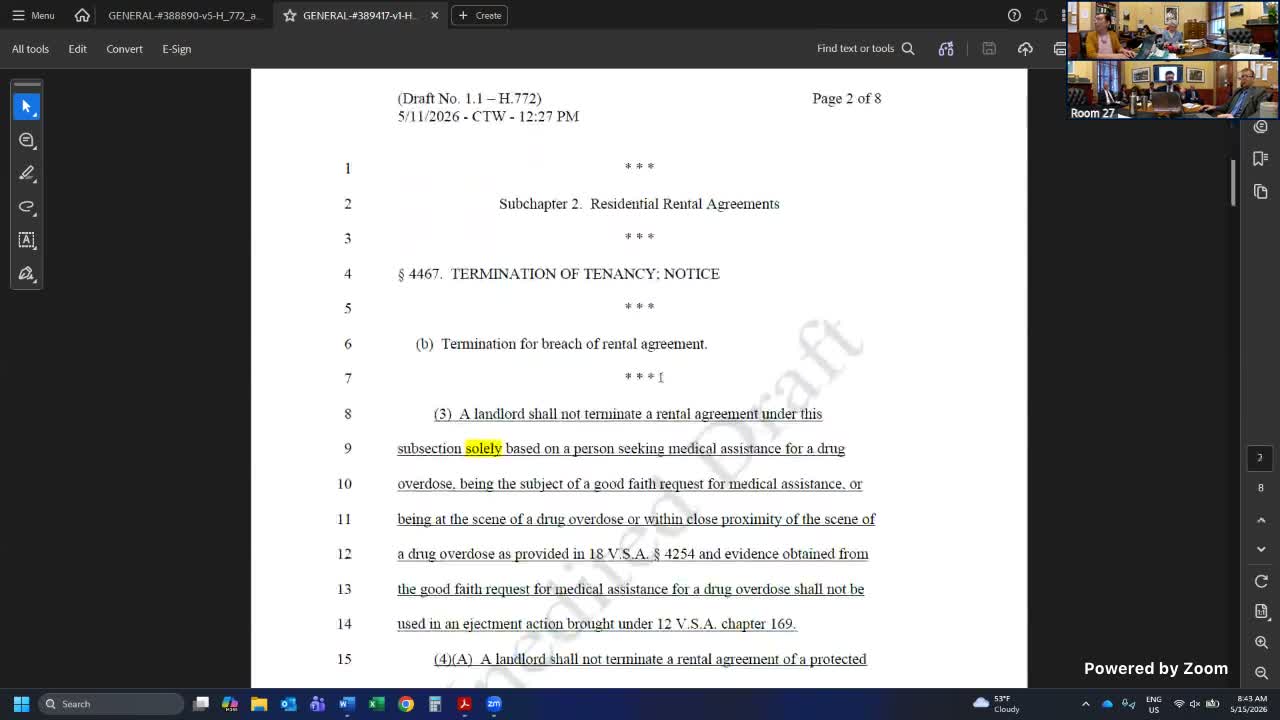Open All tools panel
Screen dimensions: 1280x720
[x=30, y=48]
